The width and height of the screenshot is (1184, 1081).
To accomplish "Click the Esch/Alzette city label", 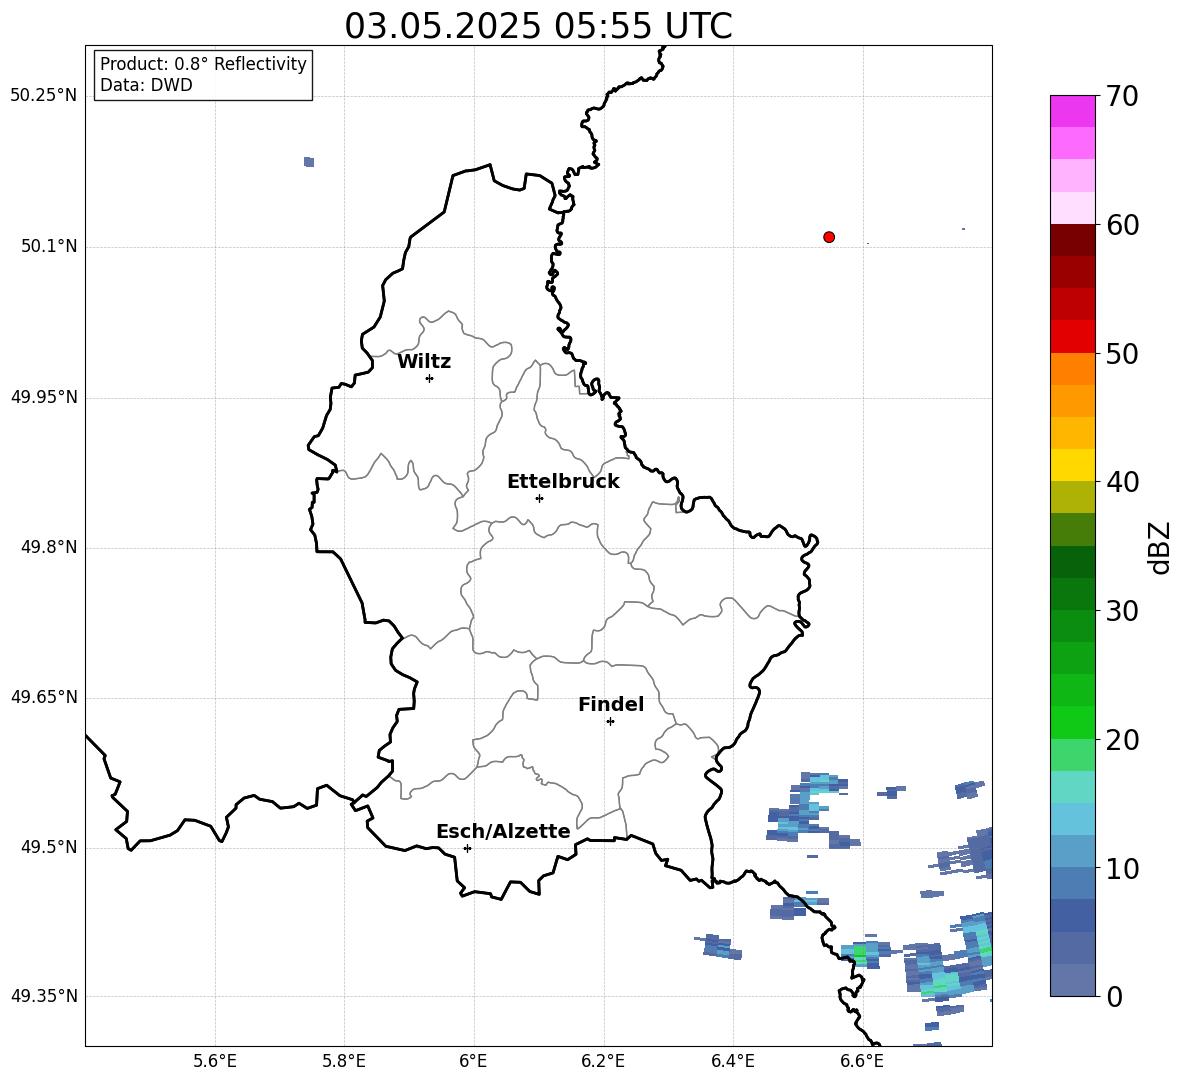I will (503, 832).
